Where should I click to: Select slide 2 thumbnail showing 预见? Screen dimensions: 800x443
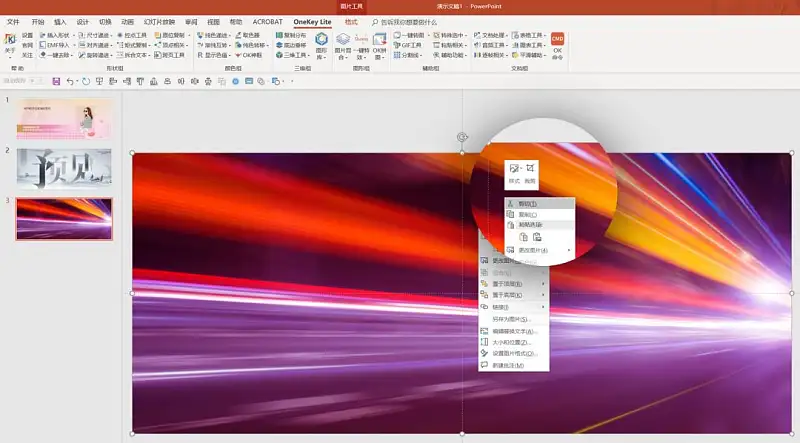tap(64, 169)
